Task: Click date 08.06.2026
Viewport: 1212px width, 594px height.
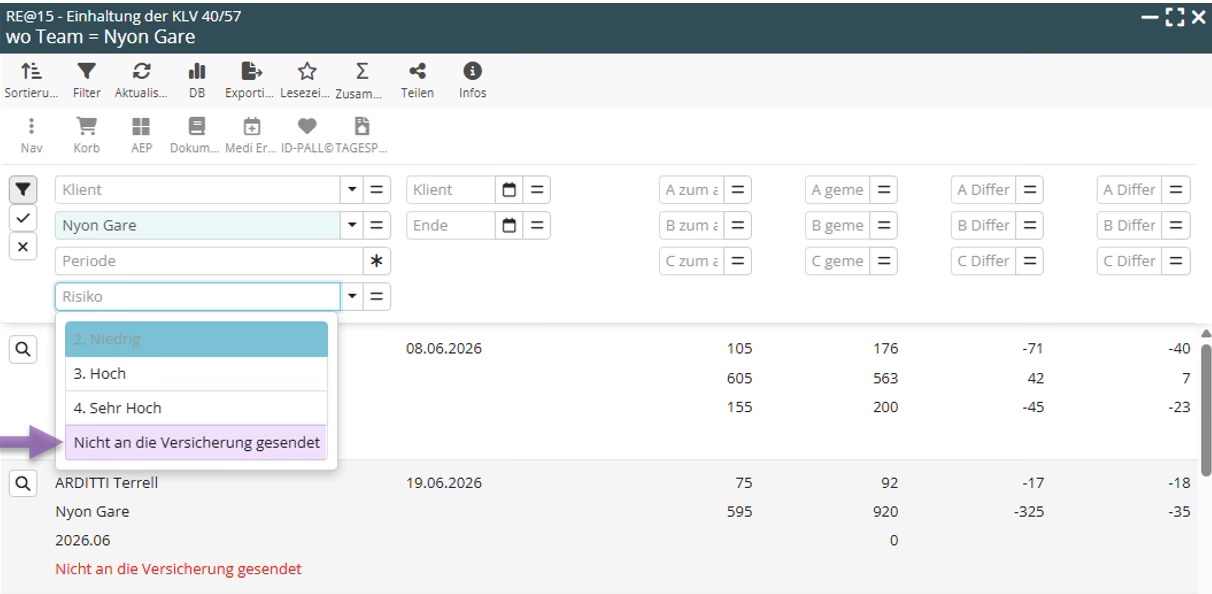Action: coord(443,349)
